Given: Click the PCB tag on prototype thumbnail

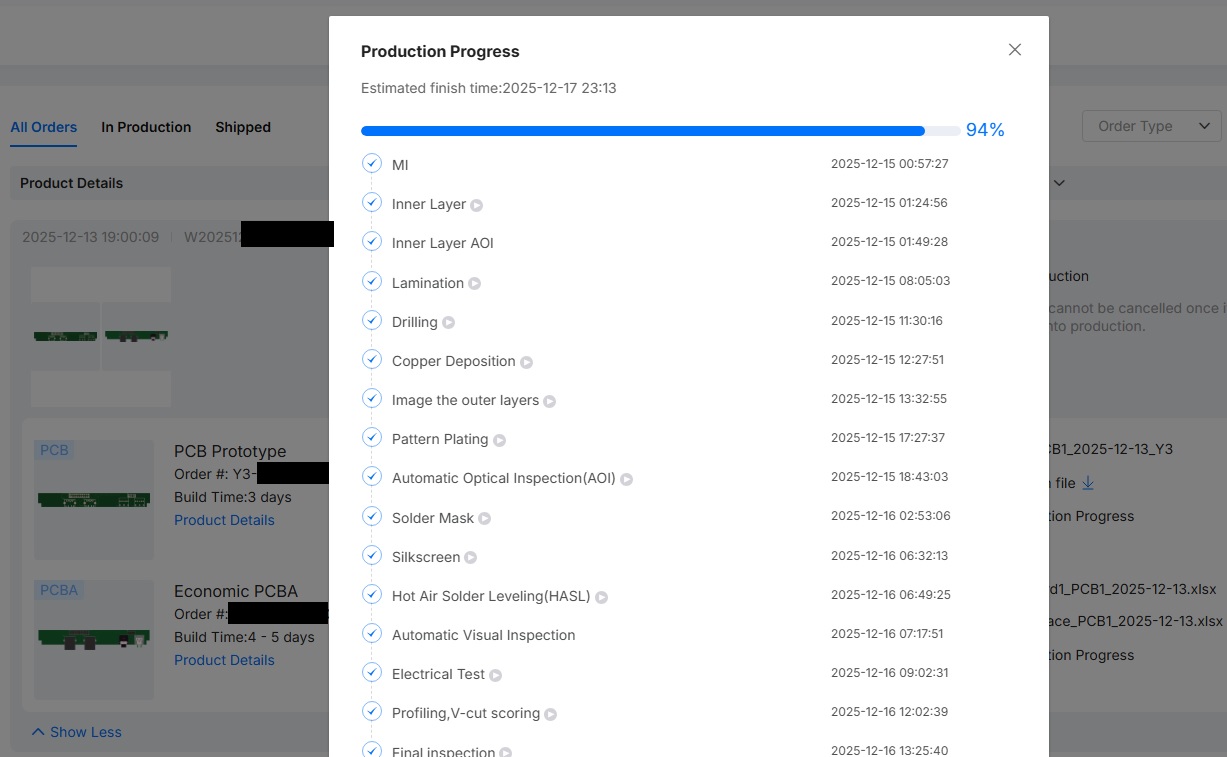Looking at the screenshot, I should 54,450.
